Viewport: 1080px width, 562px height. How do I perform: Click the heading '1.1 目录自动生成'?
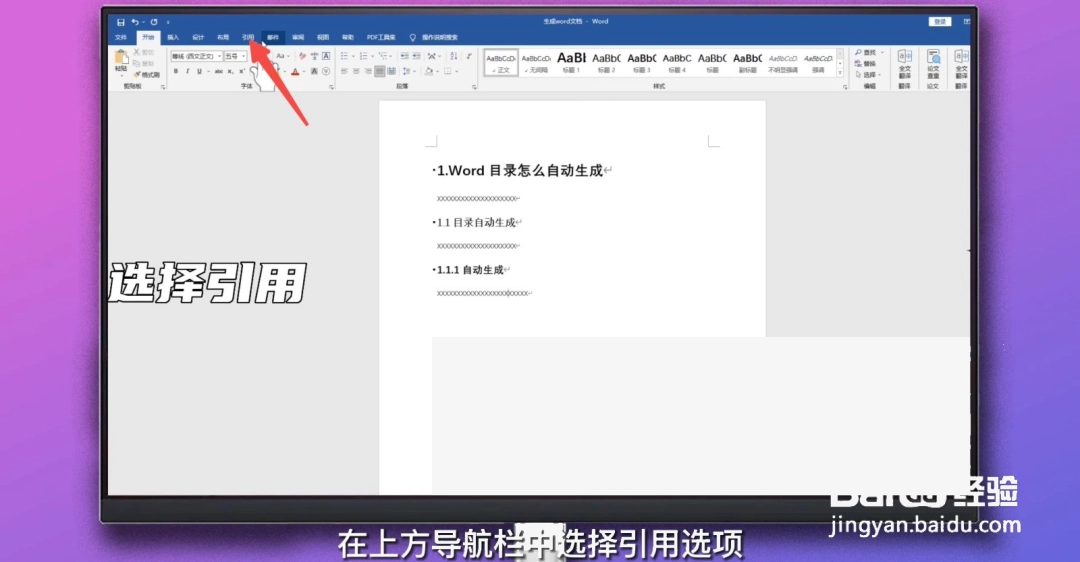476,222
